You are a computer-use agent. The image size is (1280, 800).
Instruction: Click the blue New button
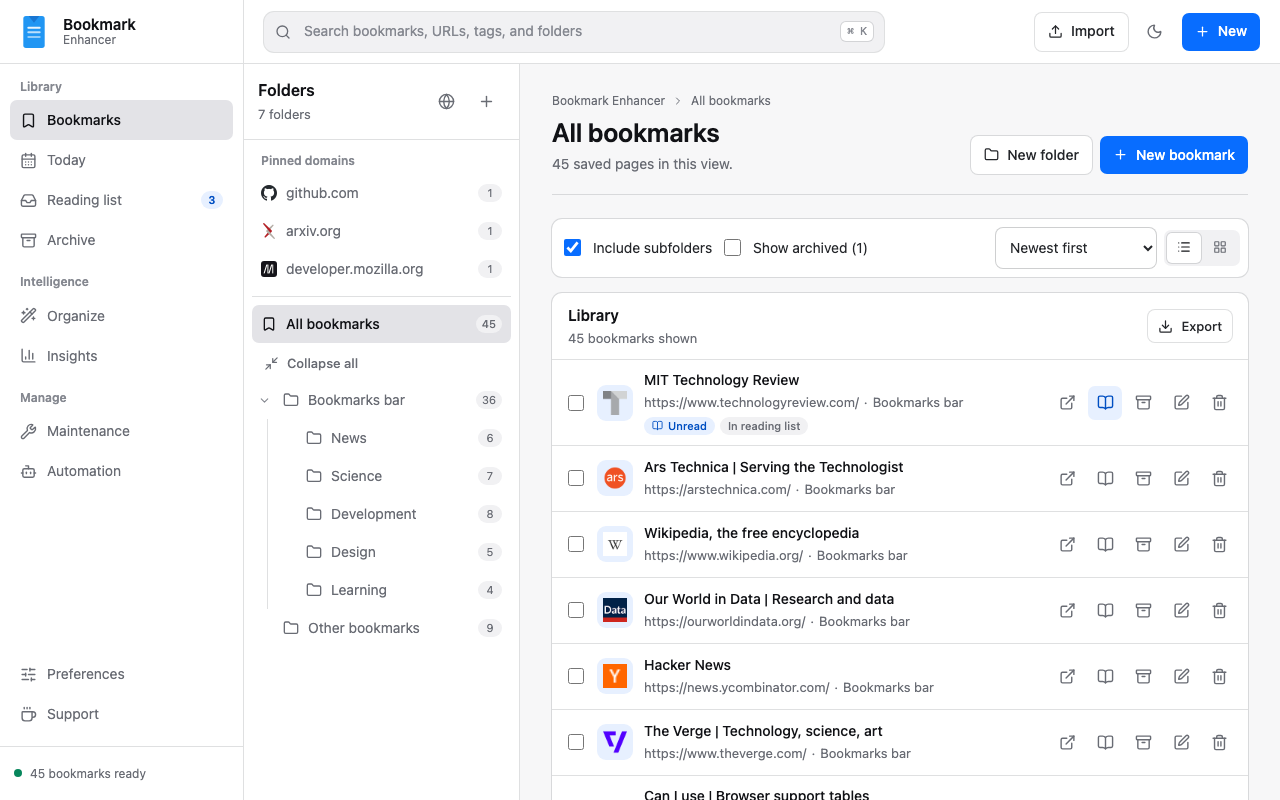tap(1220, 31)
